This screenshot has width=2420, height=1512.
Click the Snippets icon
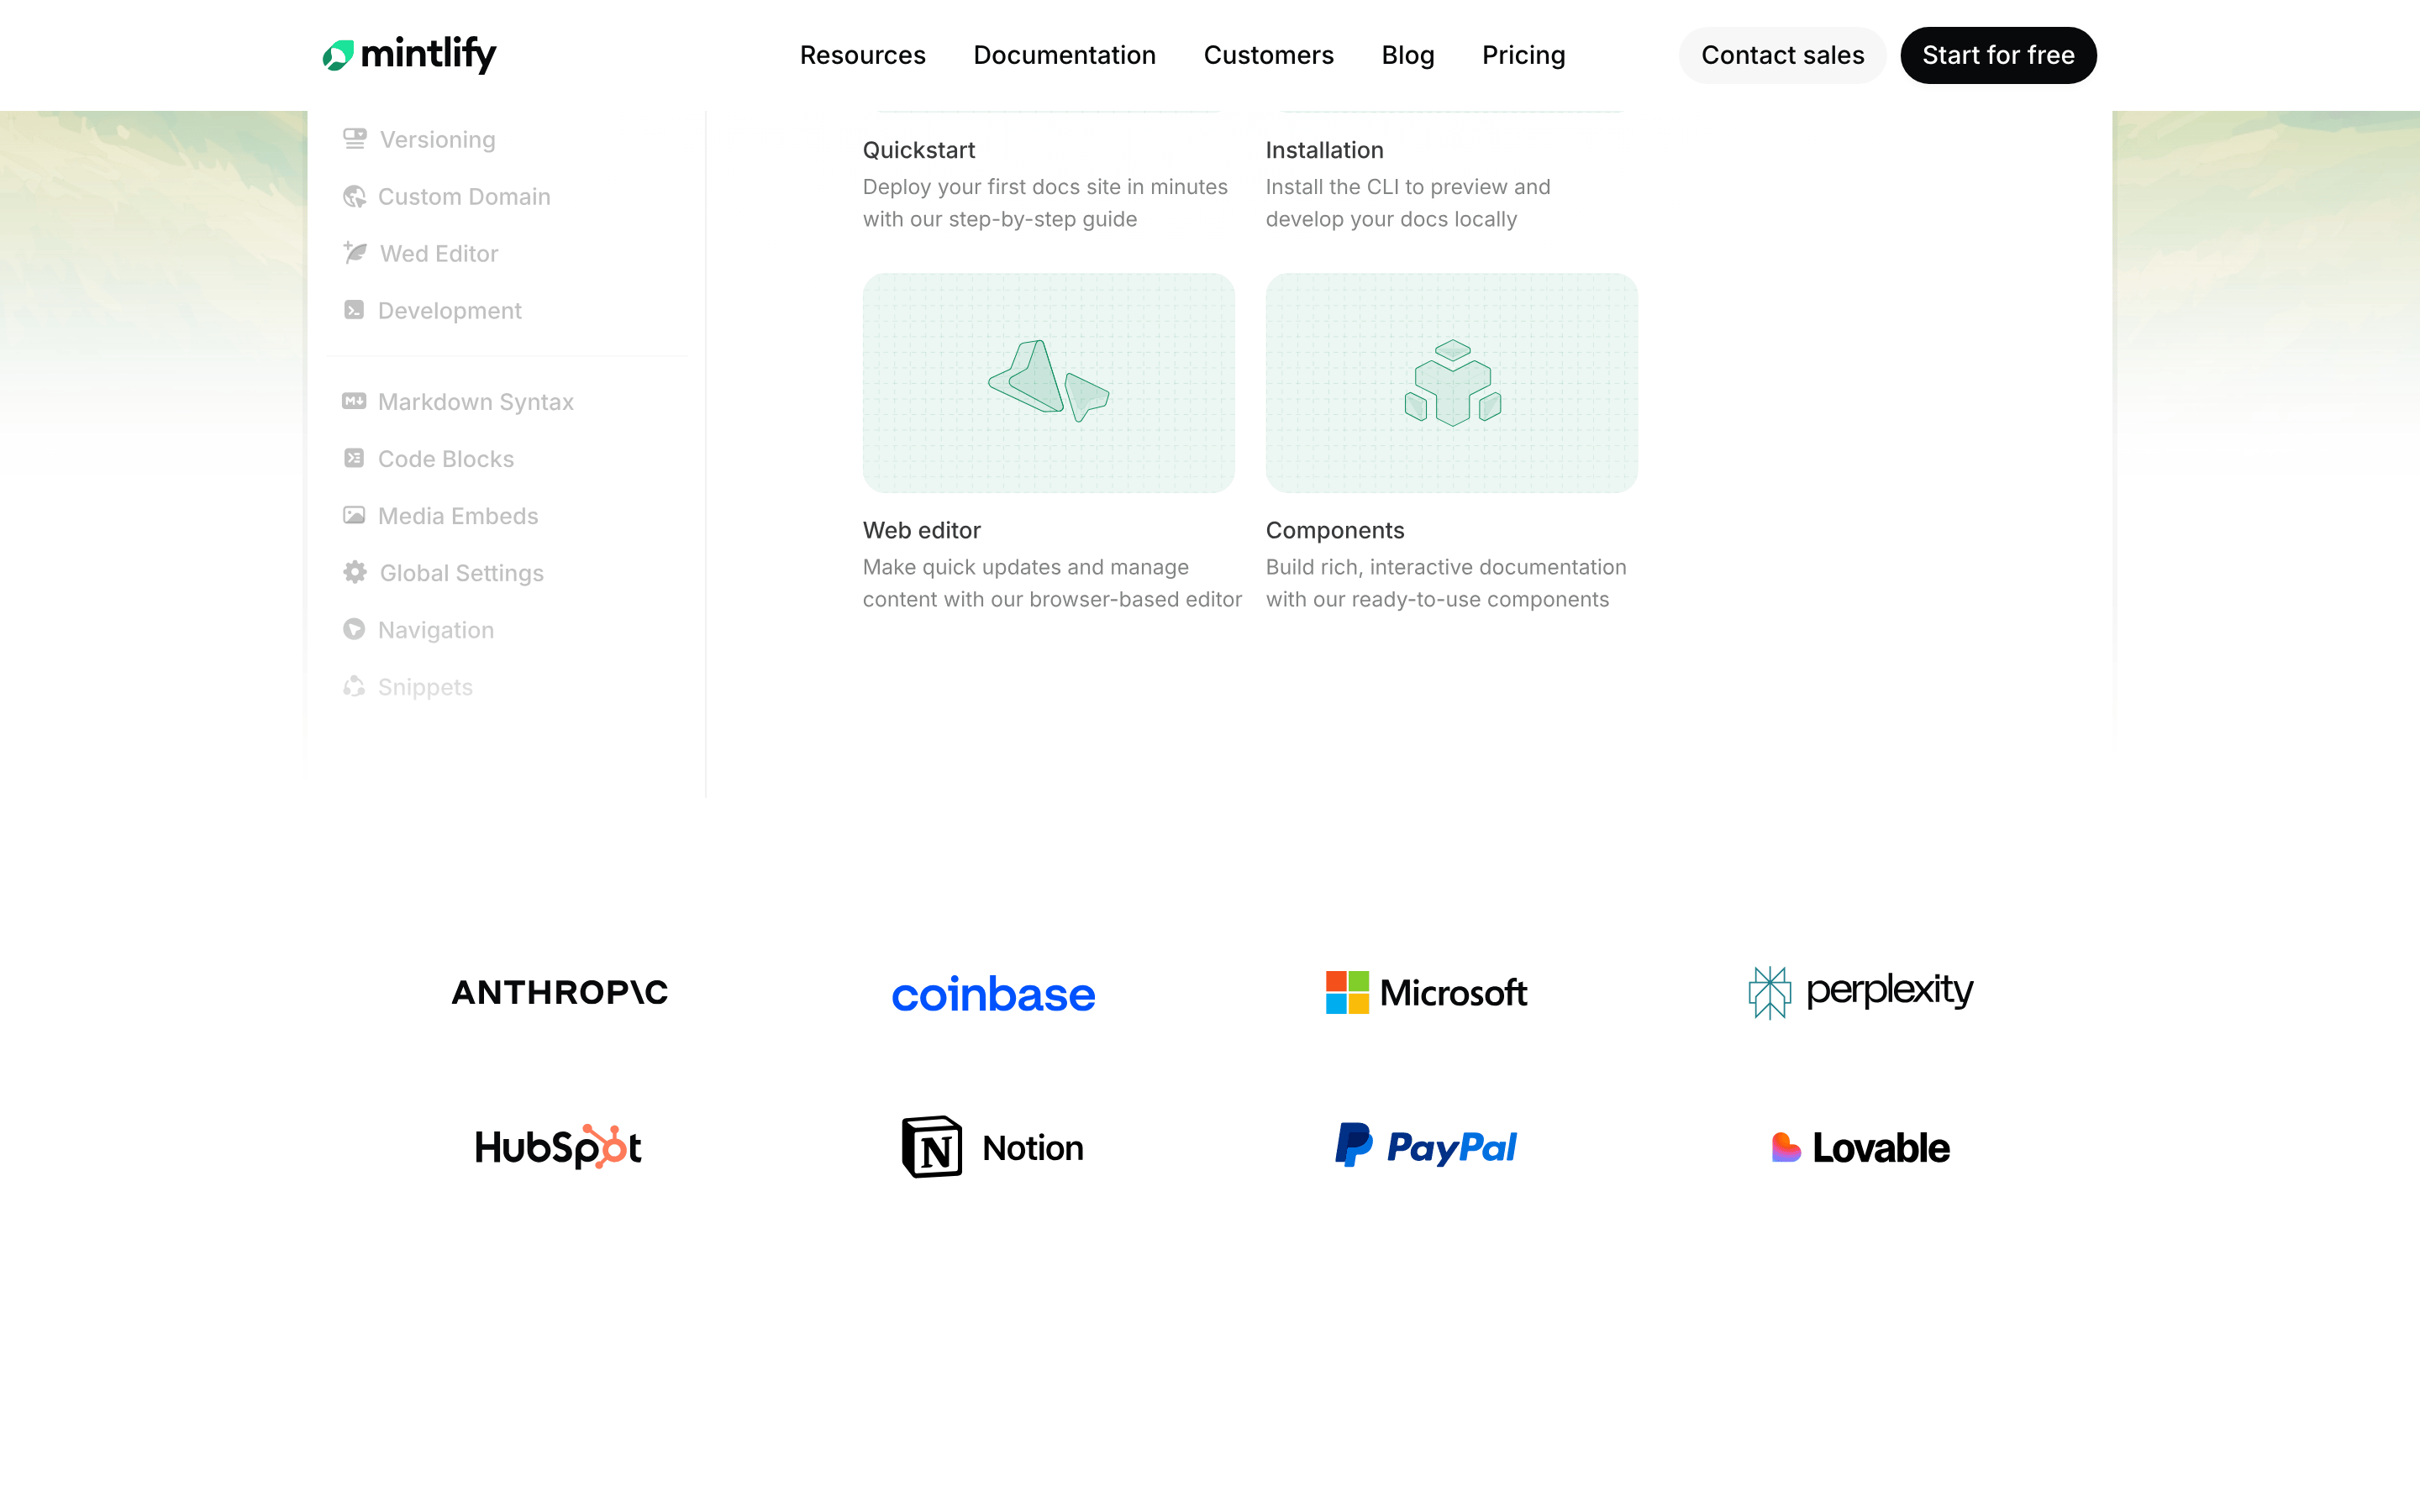354,686
